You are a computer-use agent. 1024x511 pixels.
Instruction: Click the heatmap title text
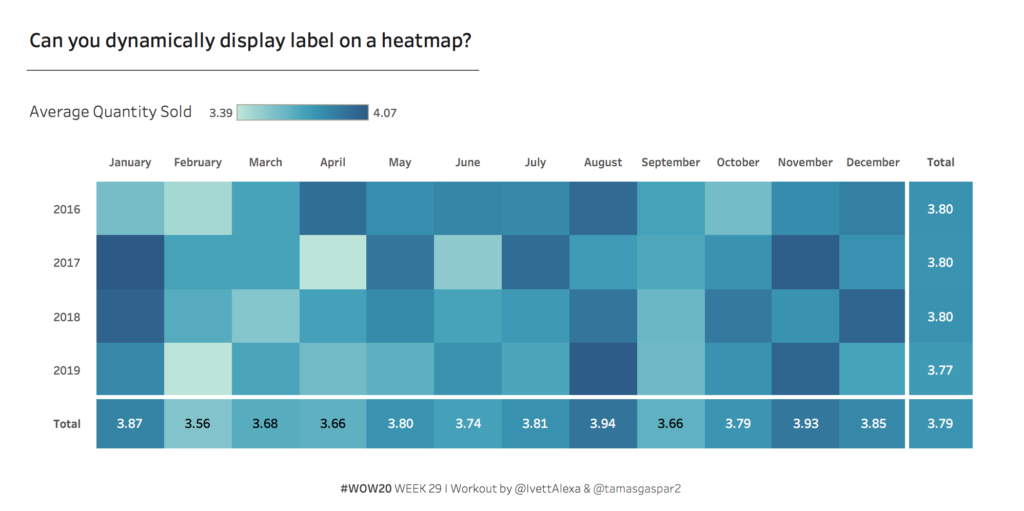(251, 41)
